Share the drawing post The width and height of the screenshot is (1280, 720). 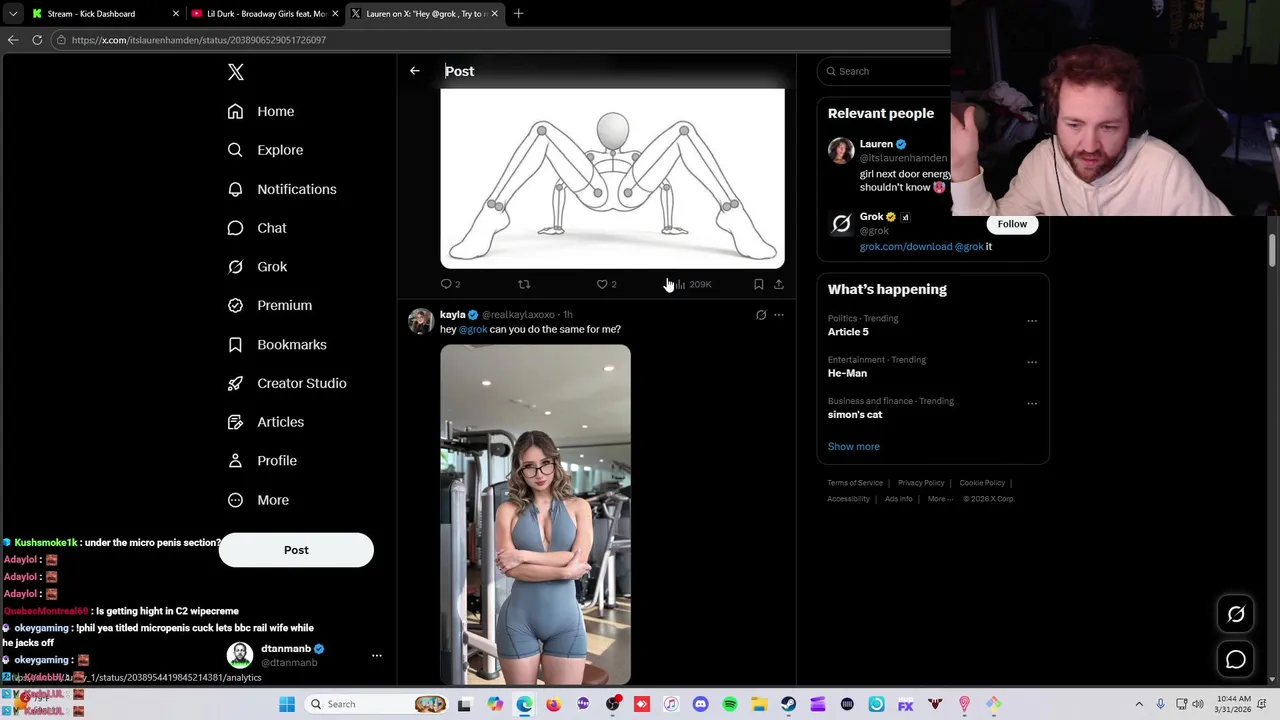pyautogui.click(x=779, y=284)
